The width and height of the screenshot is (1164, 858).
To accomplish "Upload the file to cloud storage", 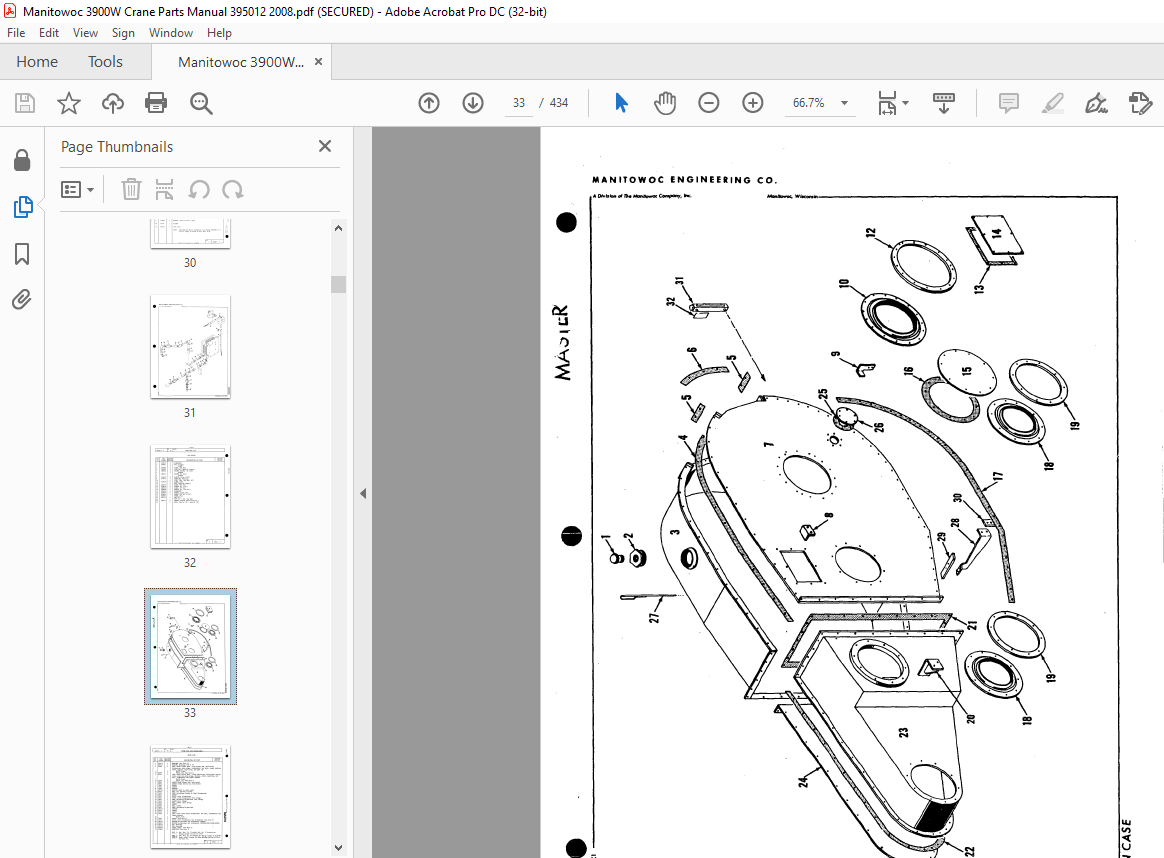I will point(113,103).
